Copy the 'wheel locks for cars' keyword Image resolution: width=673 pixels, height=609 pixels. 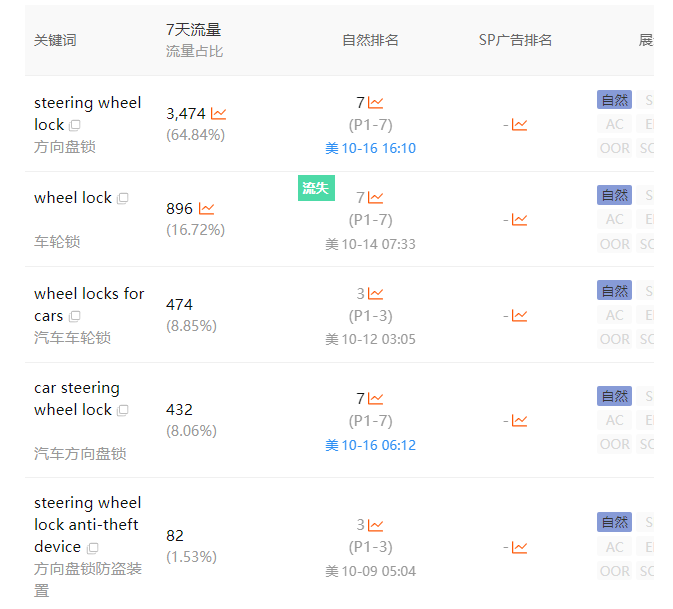75,317
